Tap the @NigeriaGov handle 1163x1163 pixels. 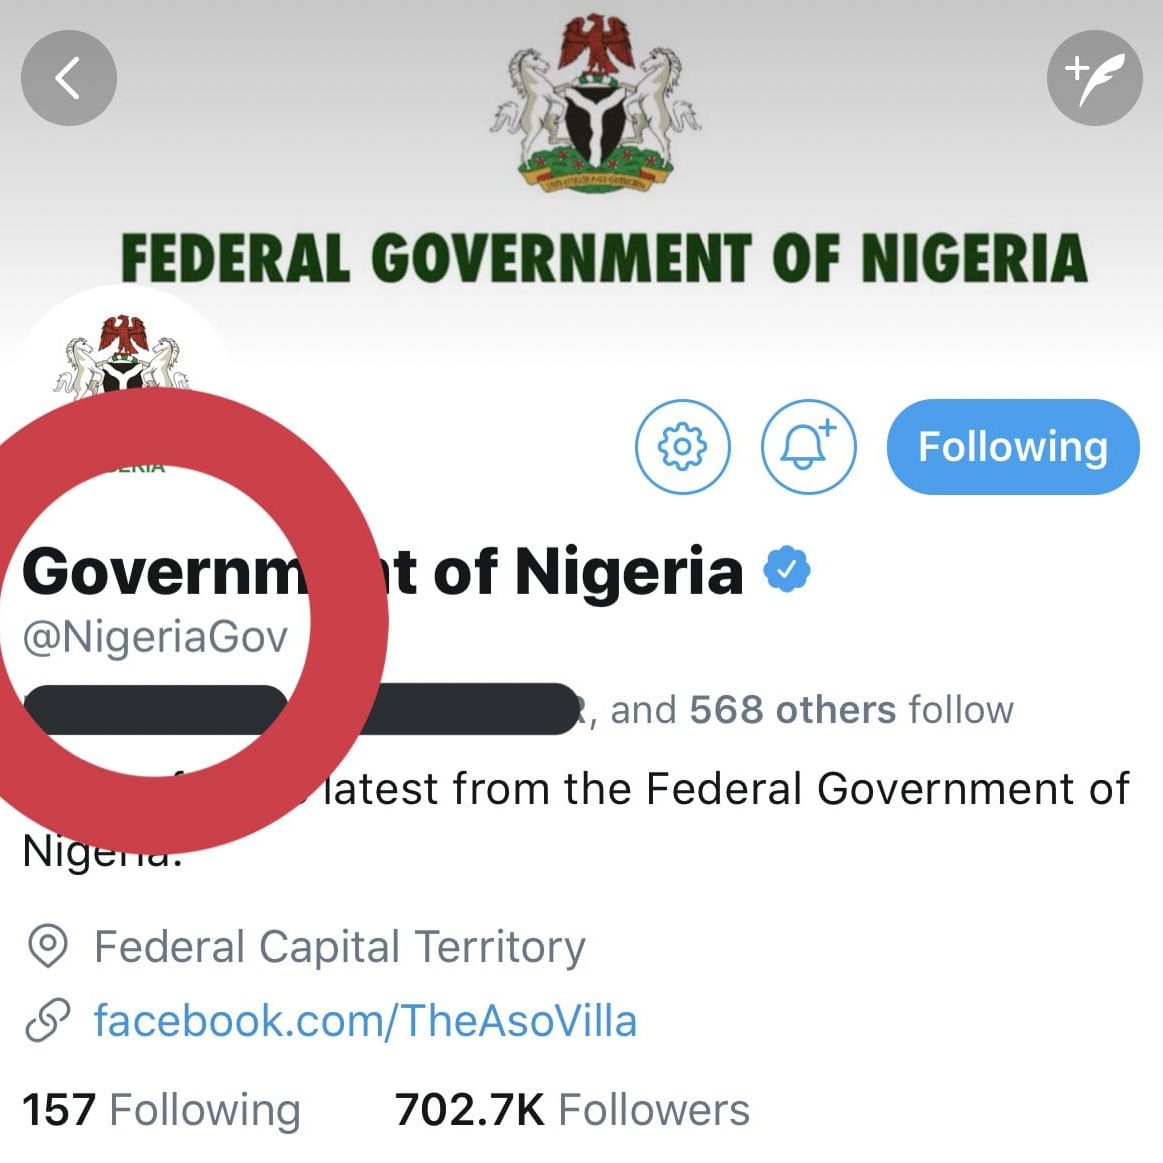(155, 637)
